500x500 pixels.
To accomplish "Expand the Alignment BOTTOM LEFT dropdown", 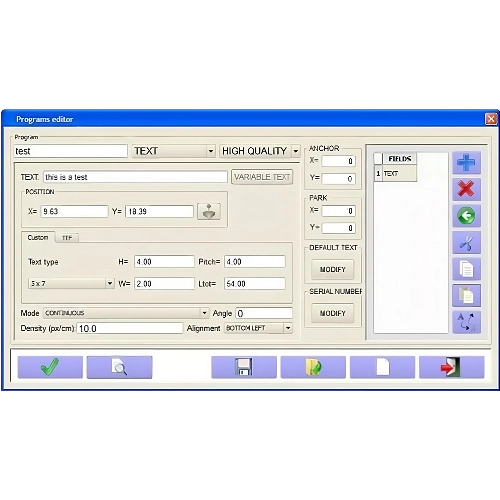I will click(288, 328).
